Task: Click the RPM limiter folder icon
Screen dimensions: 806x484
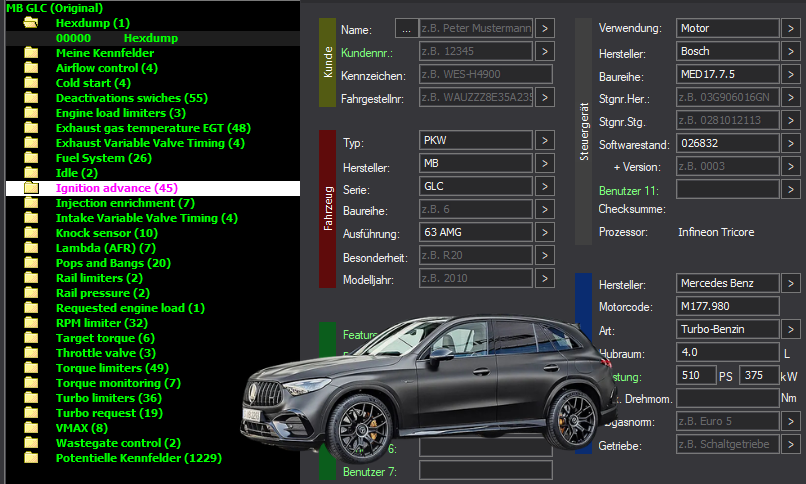Action: [x=31, y=323]
